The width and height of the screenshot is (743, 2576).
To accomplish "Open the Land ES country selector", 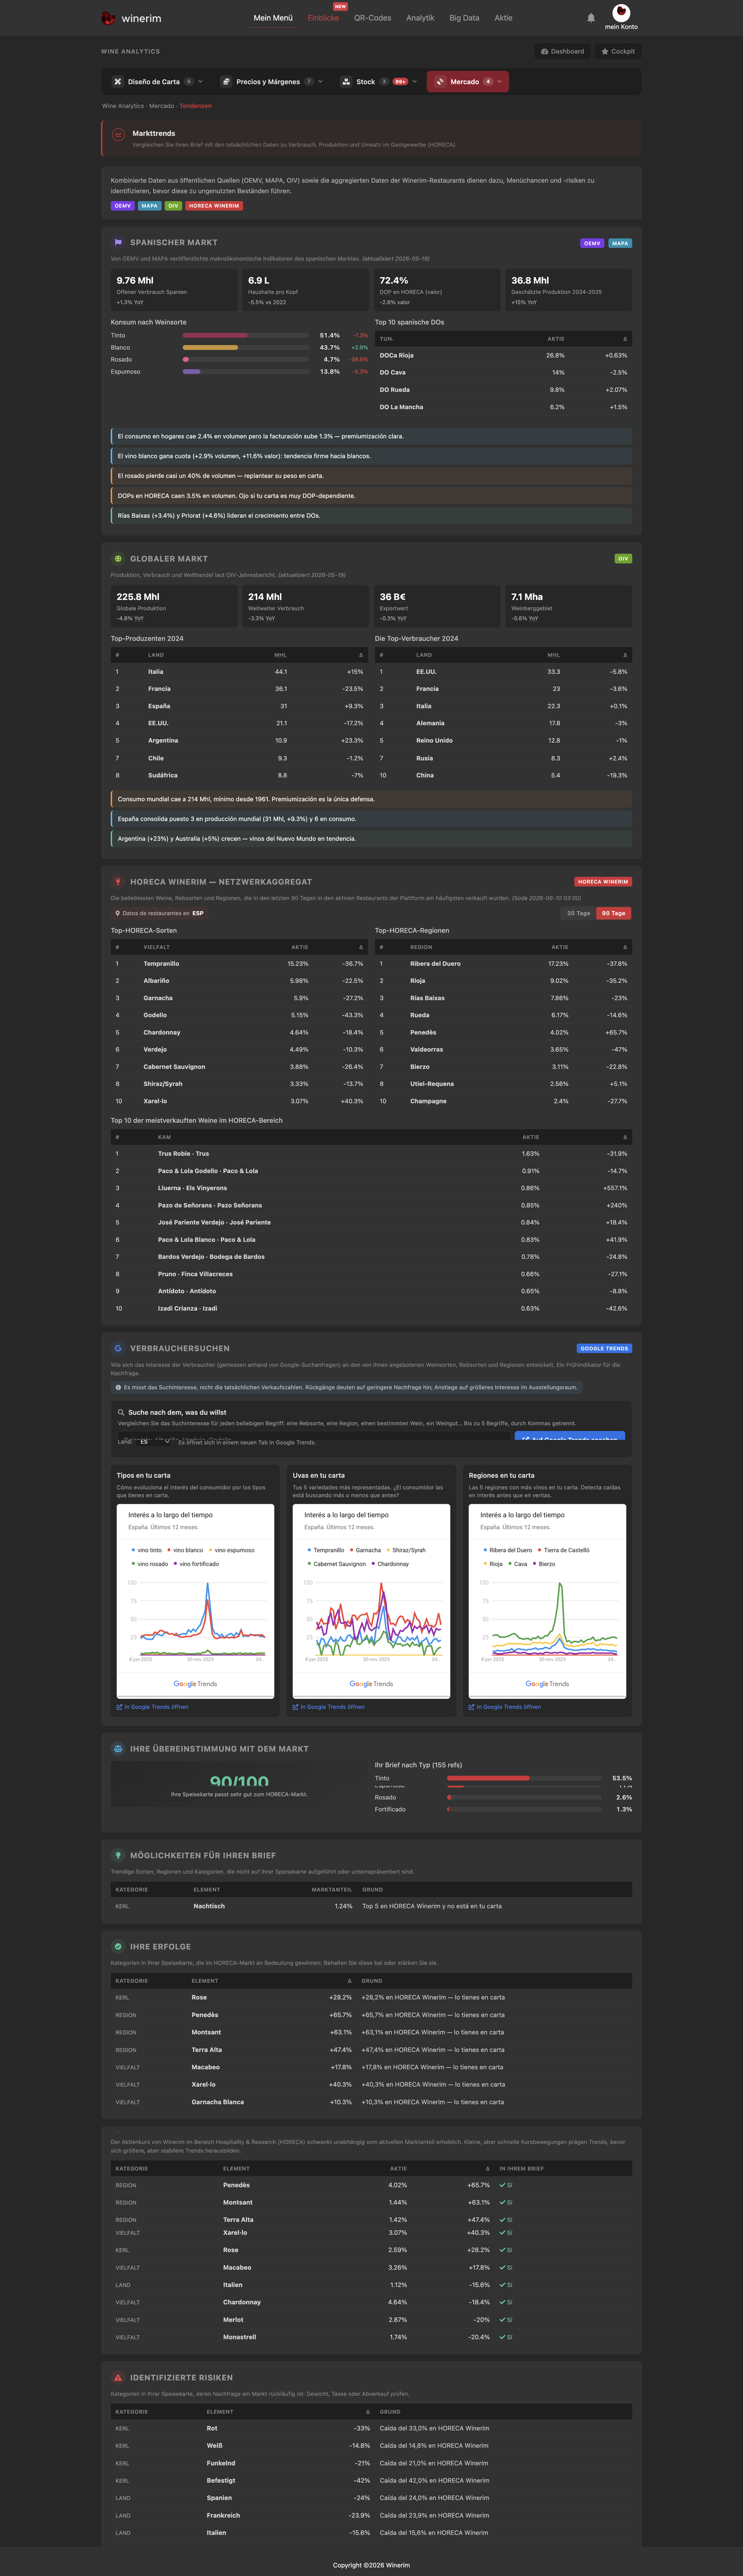I will (x=154, y=1442).
